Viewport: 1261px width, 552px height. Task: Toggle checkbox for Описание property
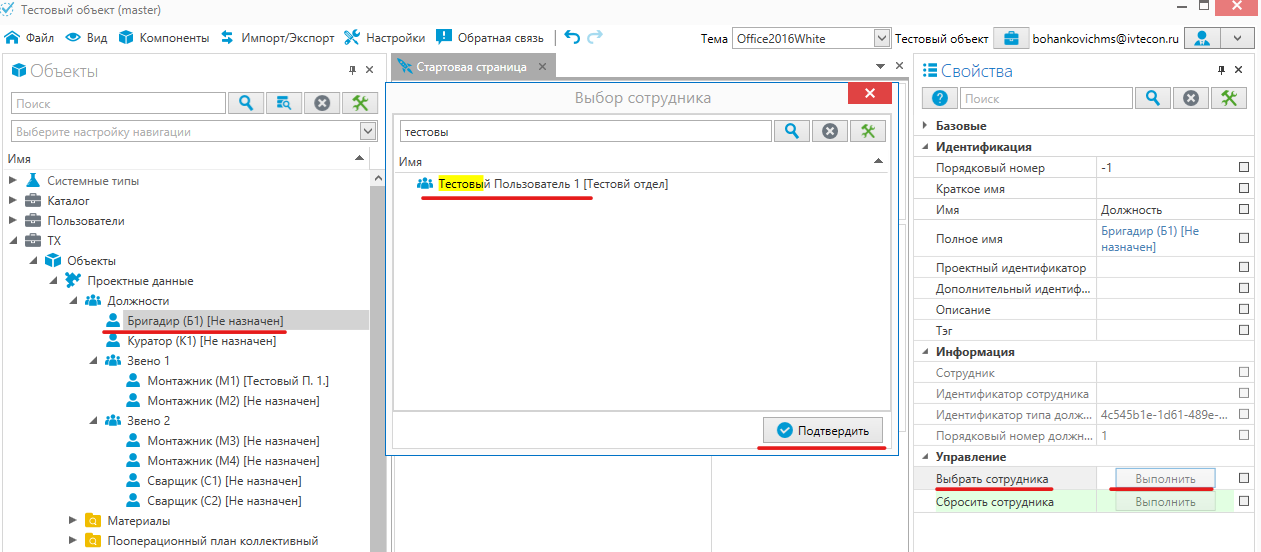click(x=1244, y=310)
